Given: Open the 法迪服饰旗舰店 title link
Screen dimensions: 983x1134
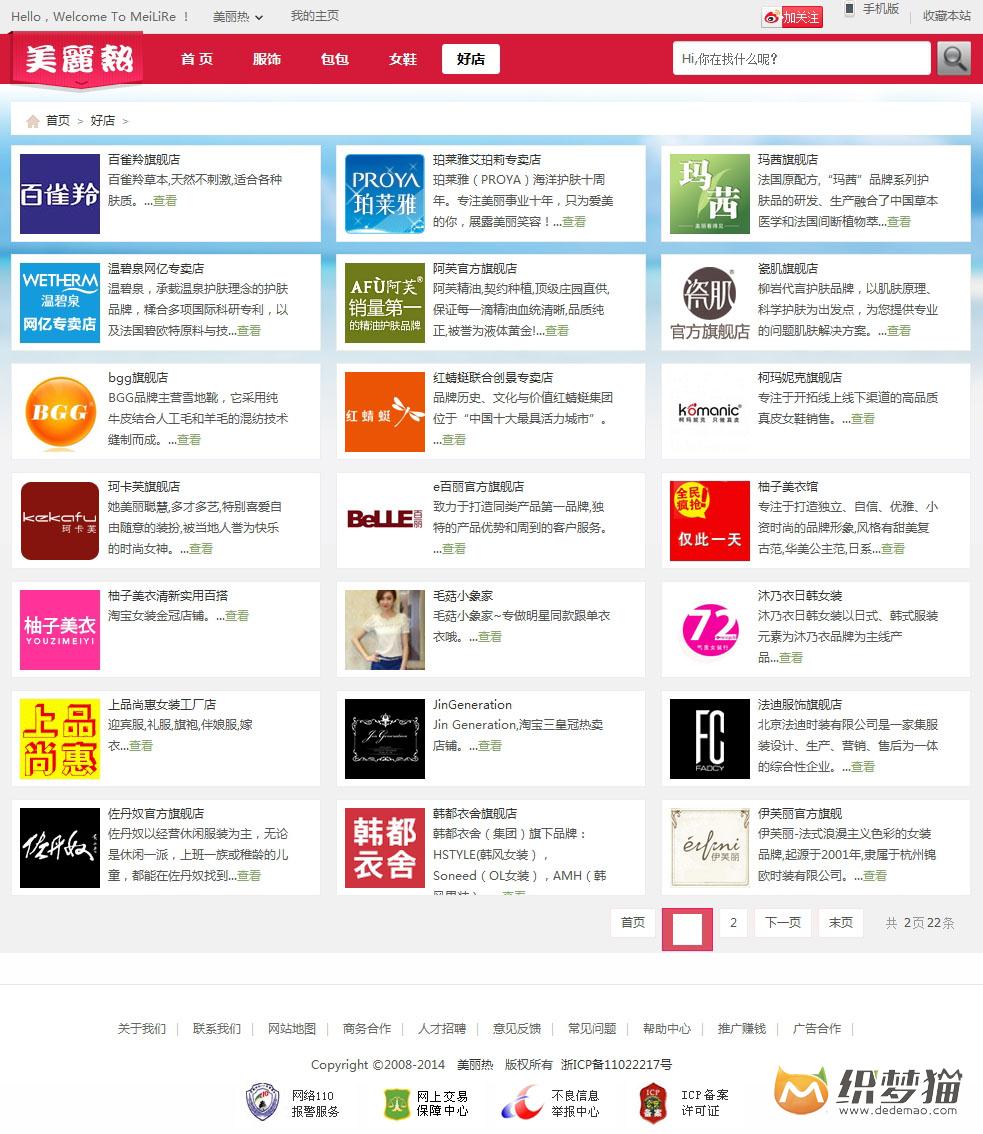Looking at the screenshot, I should pos(799,704).
